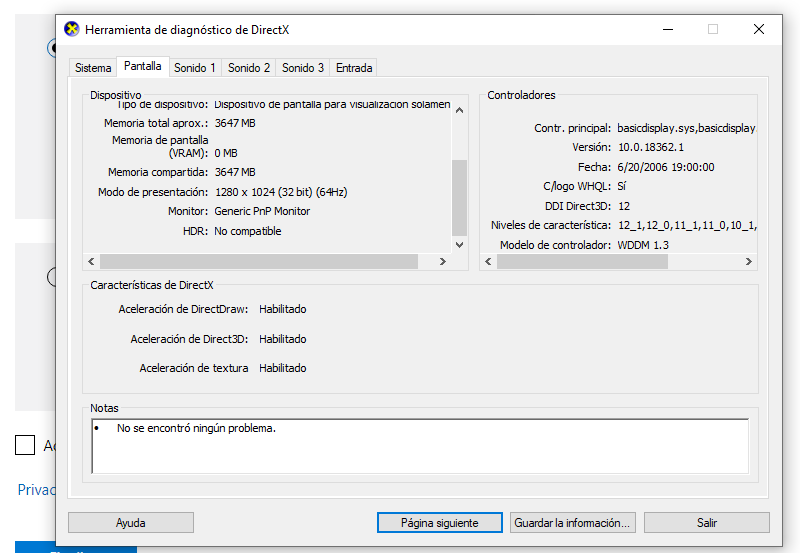The image size is (800, 553).
Task: Click 'Habilitado' next to Aceleración de Direct3D
Action: click(x=283, y=339)
